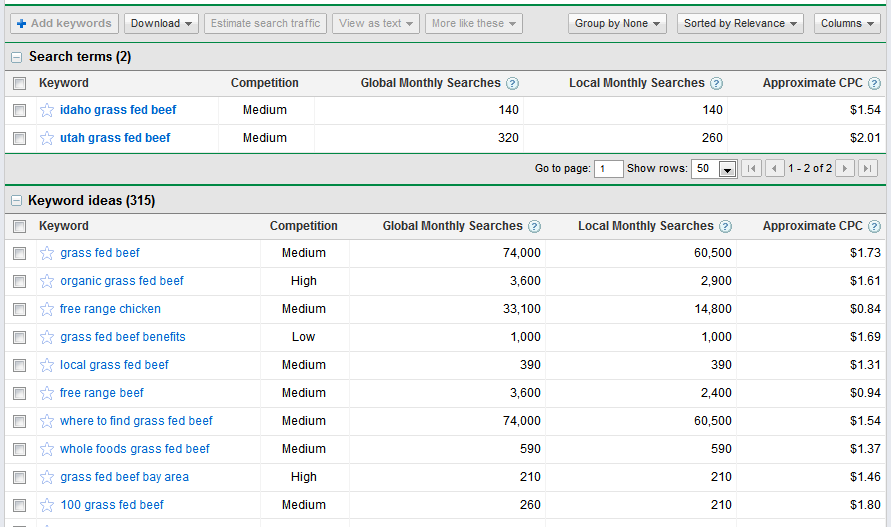Image resolution: width=891 pixels, height=527 pixels.
Task: Open the 'Sorted by Relevance' dropdown
Action: [x=741, y=23]
